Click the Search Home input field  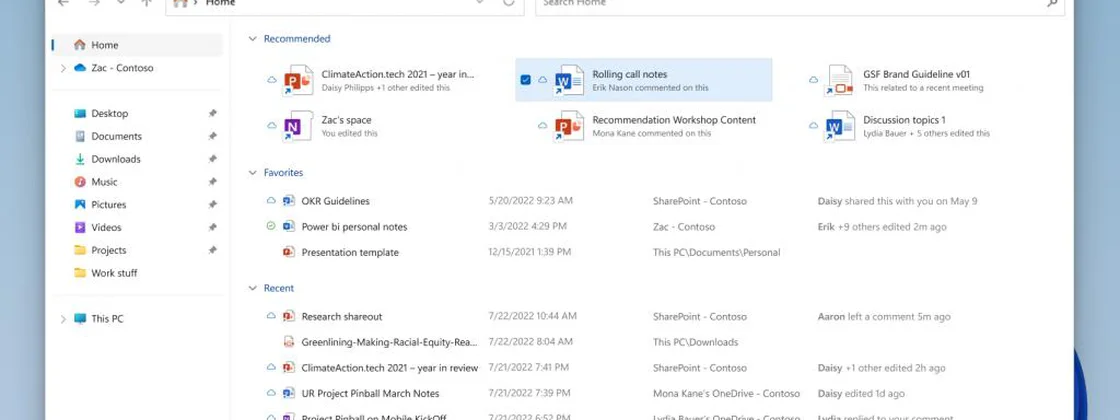click(790, 4)
